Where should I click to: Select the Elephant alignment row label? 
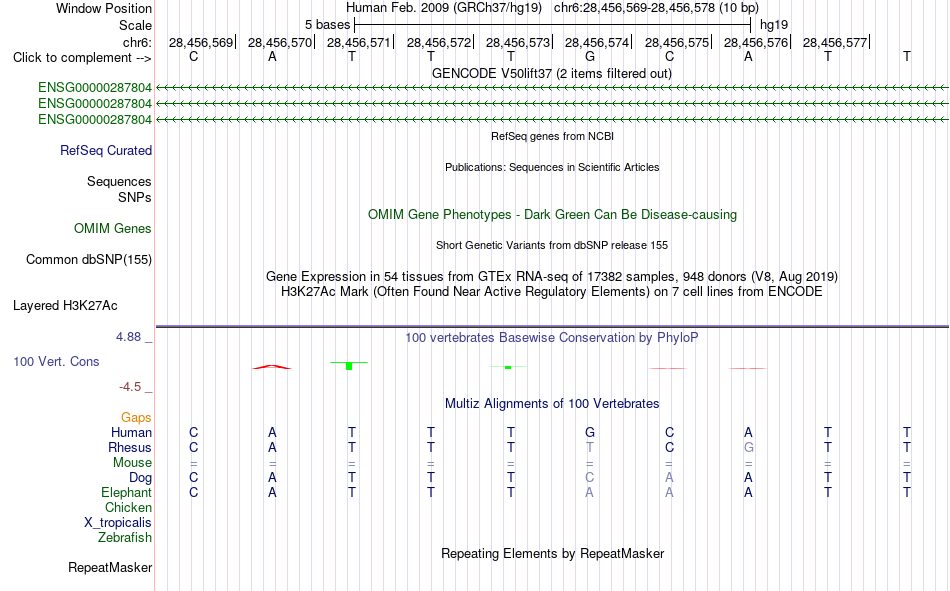126,492
